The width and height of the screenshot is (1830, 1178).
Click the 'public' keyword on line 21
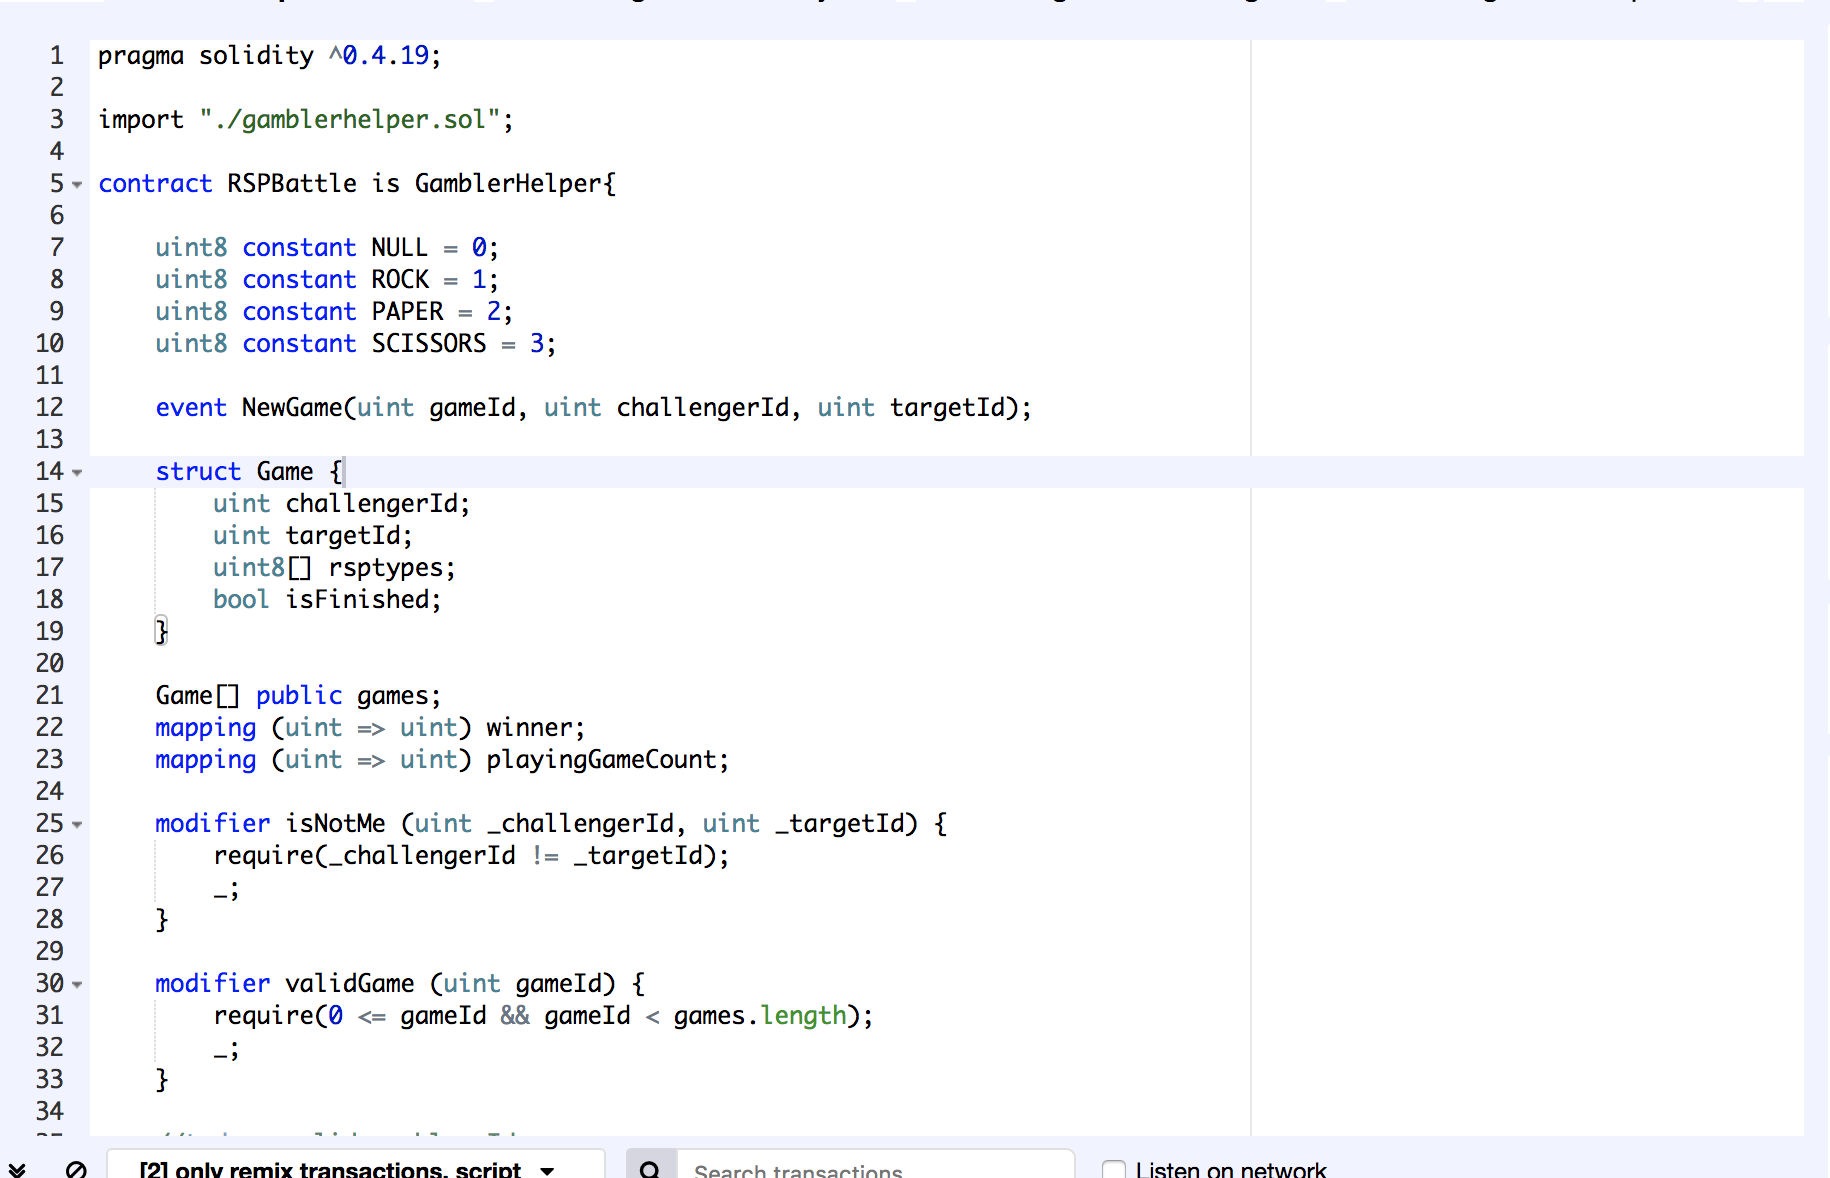pyautogui.click(x=299, y=696)
